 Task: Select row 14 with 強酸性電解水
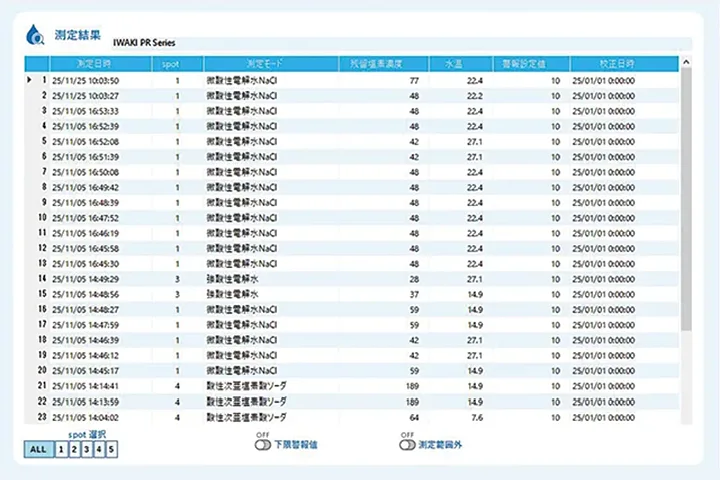point(232,279)
